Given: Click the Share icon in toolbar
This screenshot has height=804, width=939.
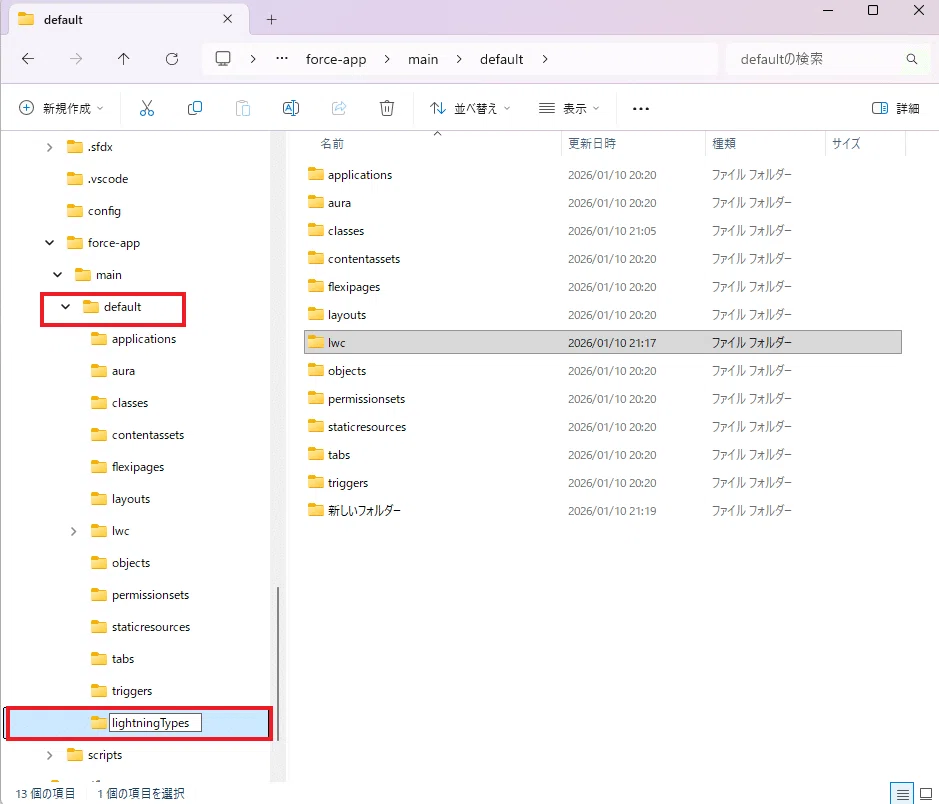Looking at the screenshot, I should pyautogui.click(x=339, y=108).
